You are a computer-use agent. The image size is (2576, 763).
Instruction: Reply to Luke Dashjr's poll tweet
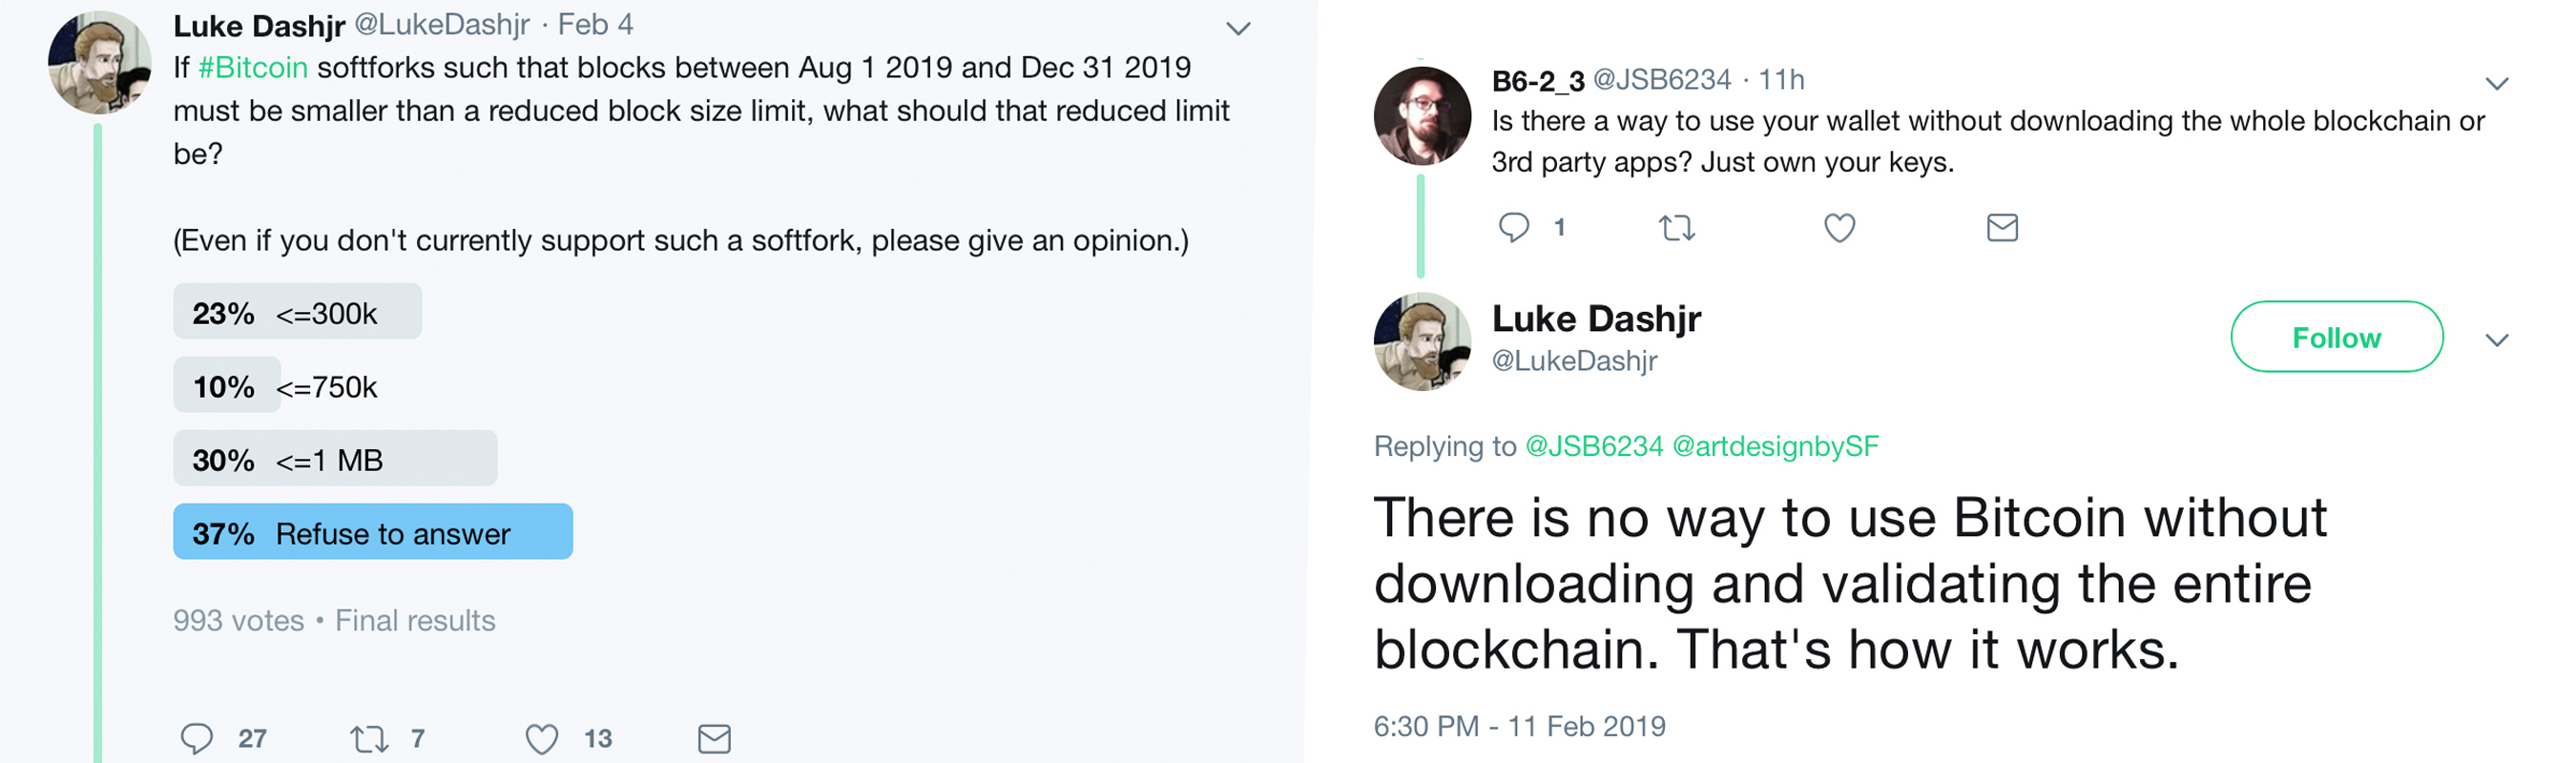tap(199, 738)
